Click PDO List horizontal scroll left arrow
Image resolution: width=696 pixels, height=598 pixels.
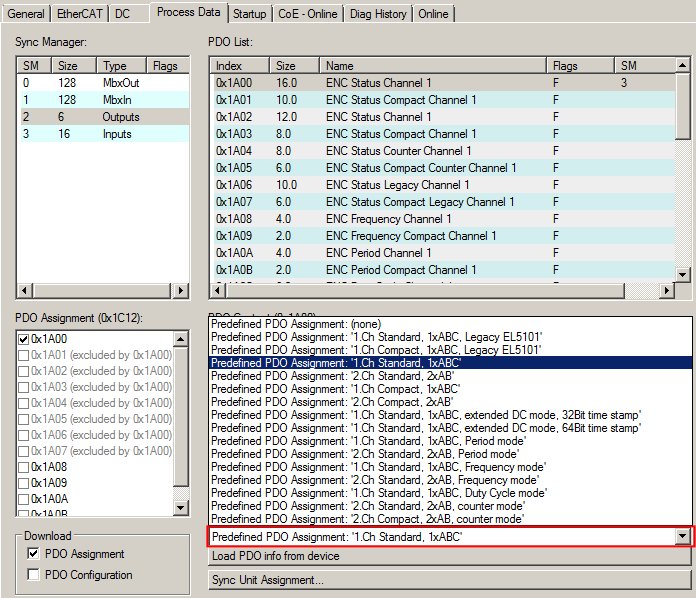218,290
